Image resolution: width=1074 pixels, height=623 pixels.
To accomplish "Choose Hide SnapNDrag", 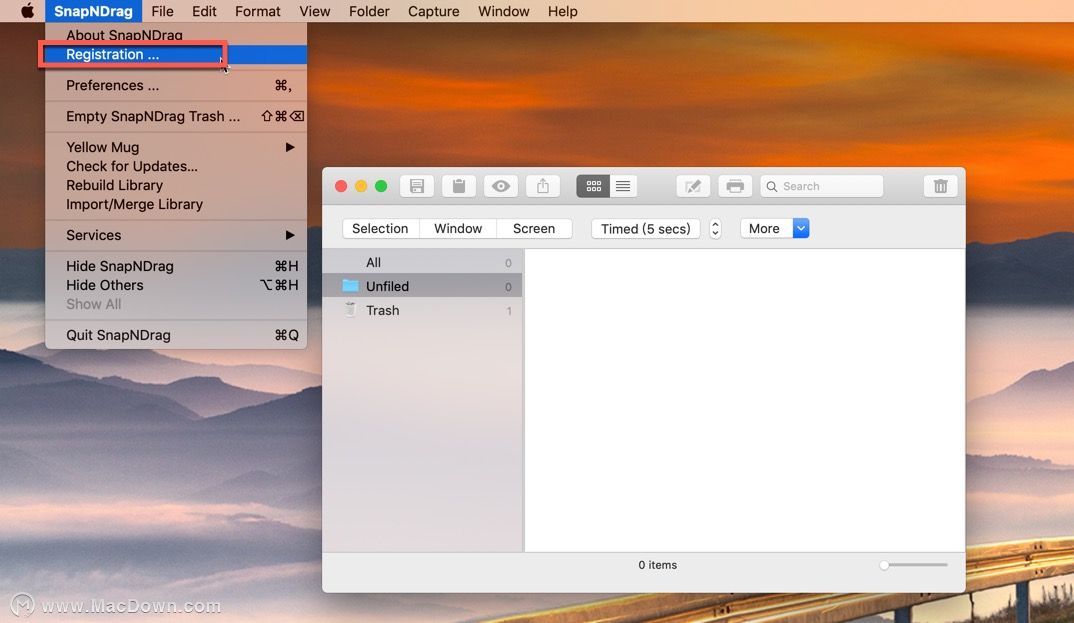I will 176,266.
